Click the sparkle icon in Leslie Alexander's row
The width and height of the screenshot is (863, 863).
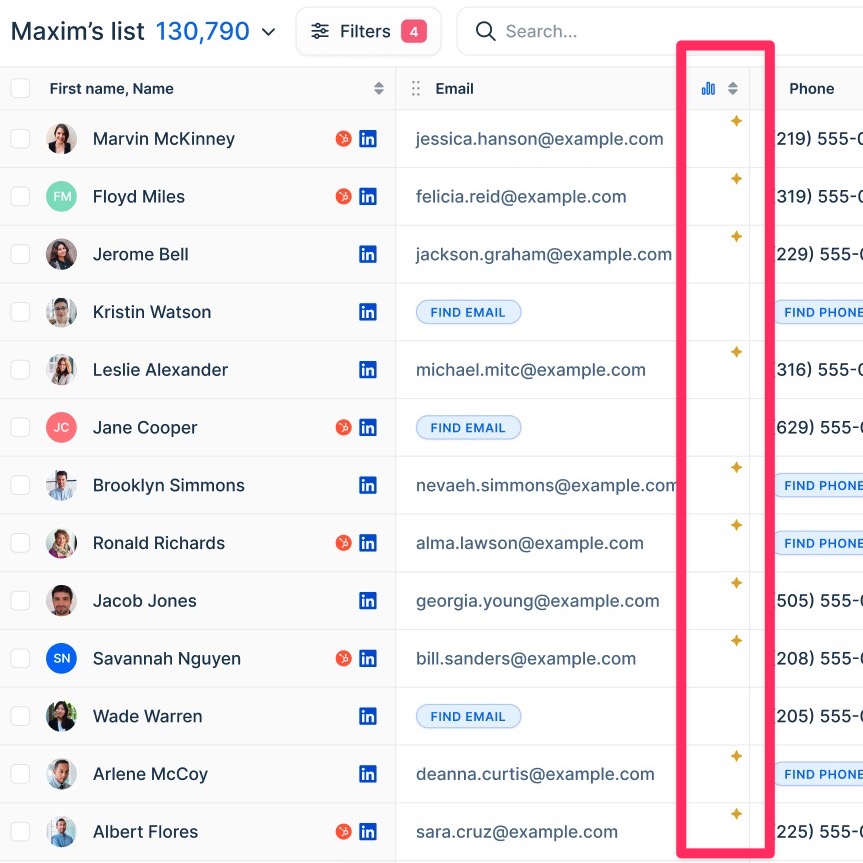(736, 352)
